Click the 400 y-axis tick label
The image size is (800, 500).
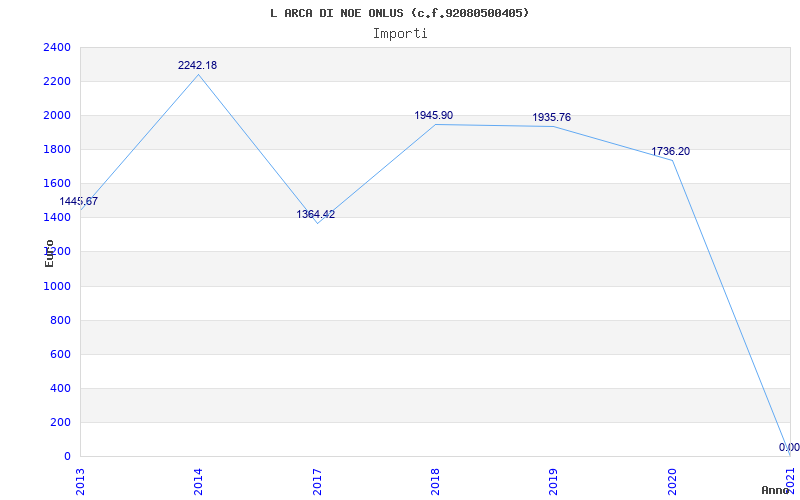(x=61, y=388)
